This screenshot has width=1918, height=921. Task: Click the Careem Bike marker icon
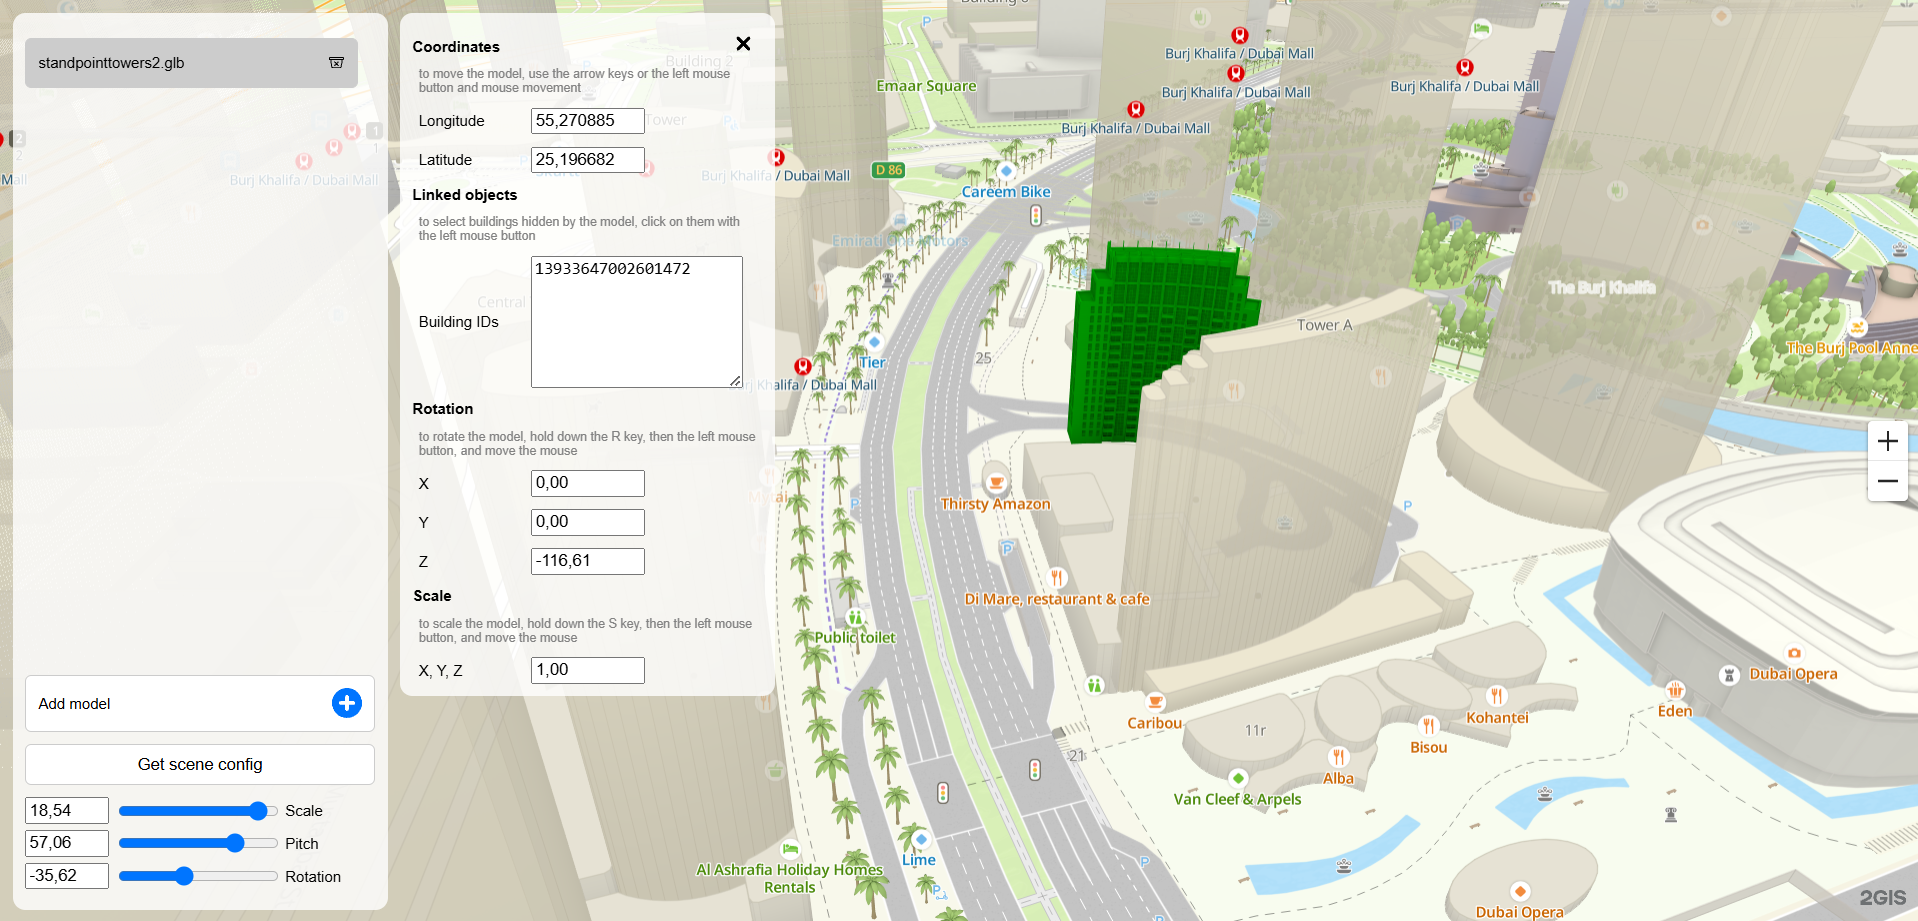[1006, 171]
